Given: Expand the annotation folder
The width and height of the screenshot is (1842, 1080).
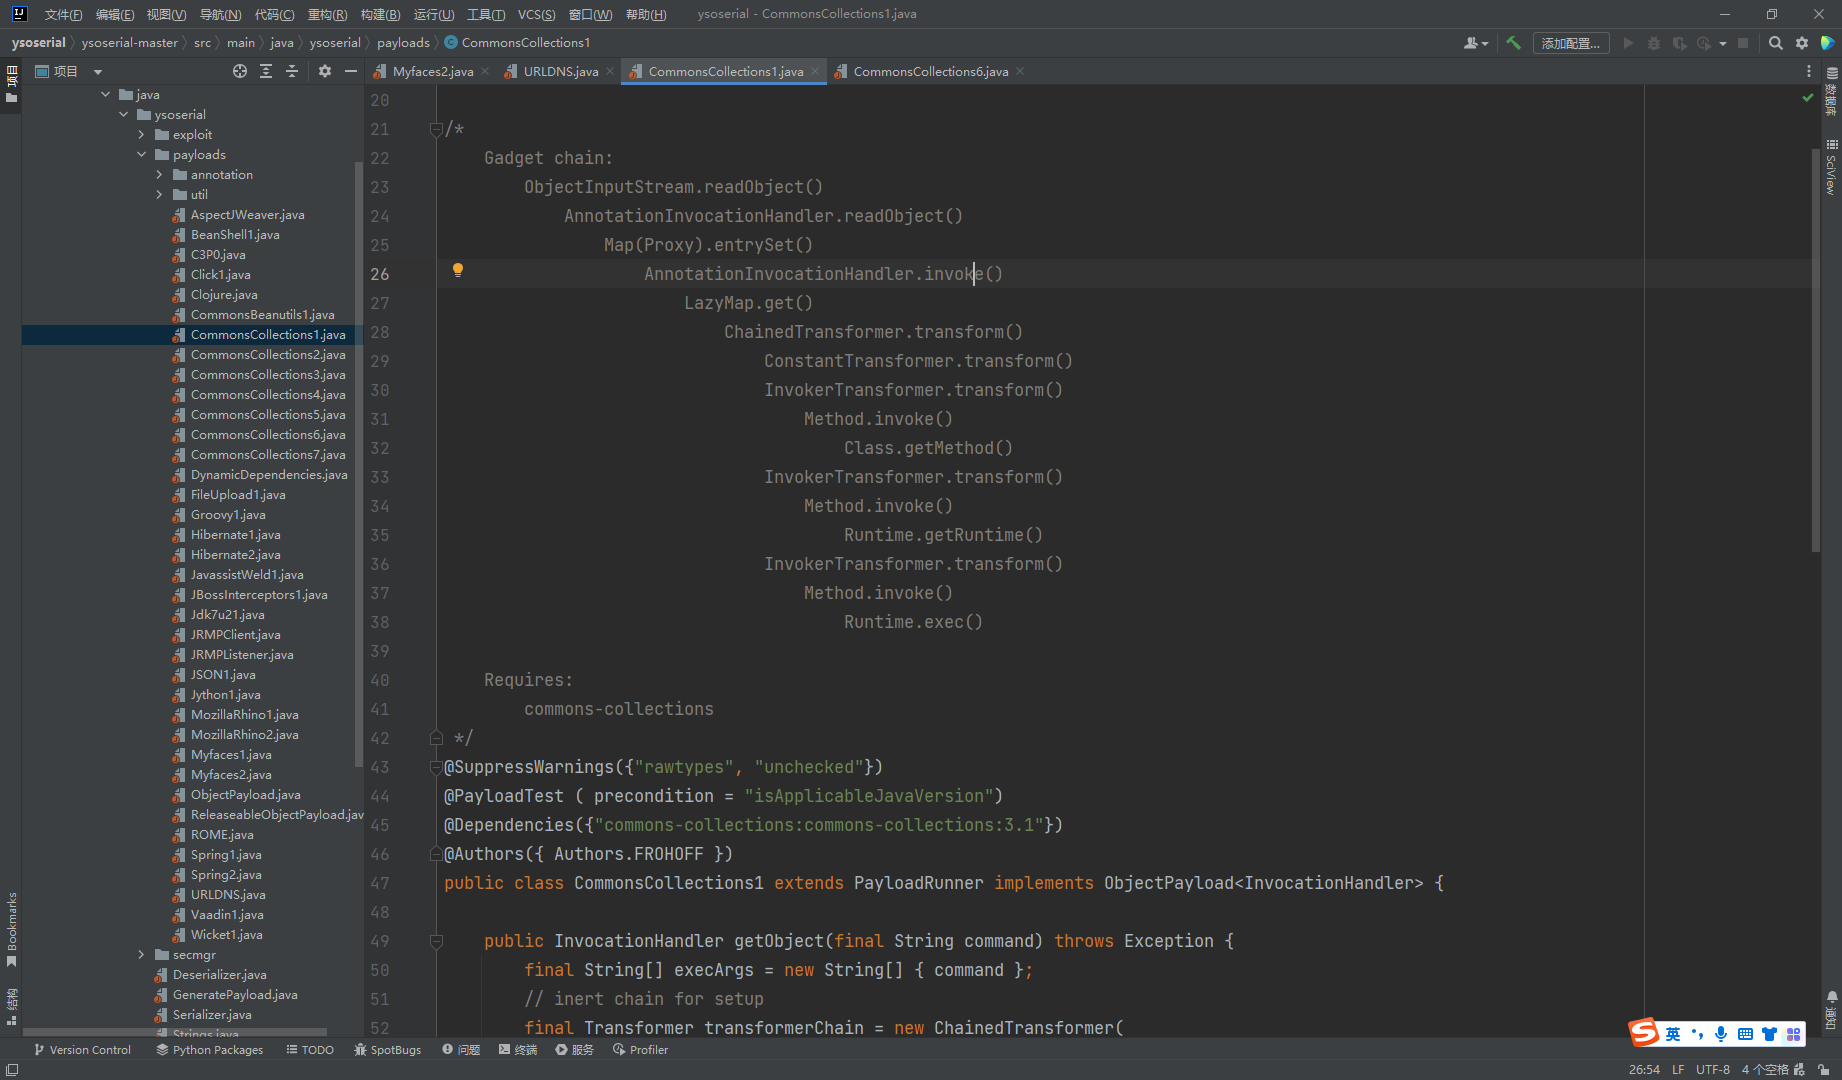Looking at the screenshot, I should 160,174.
